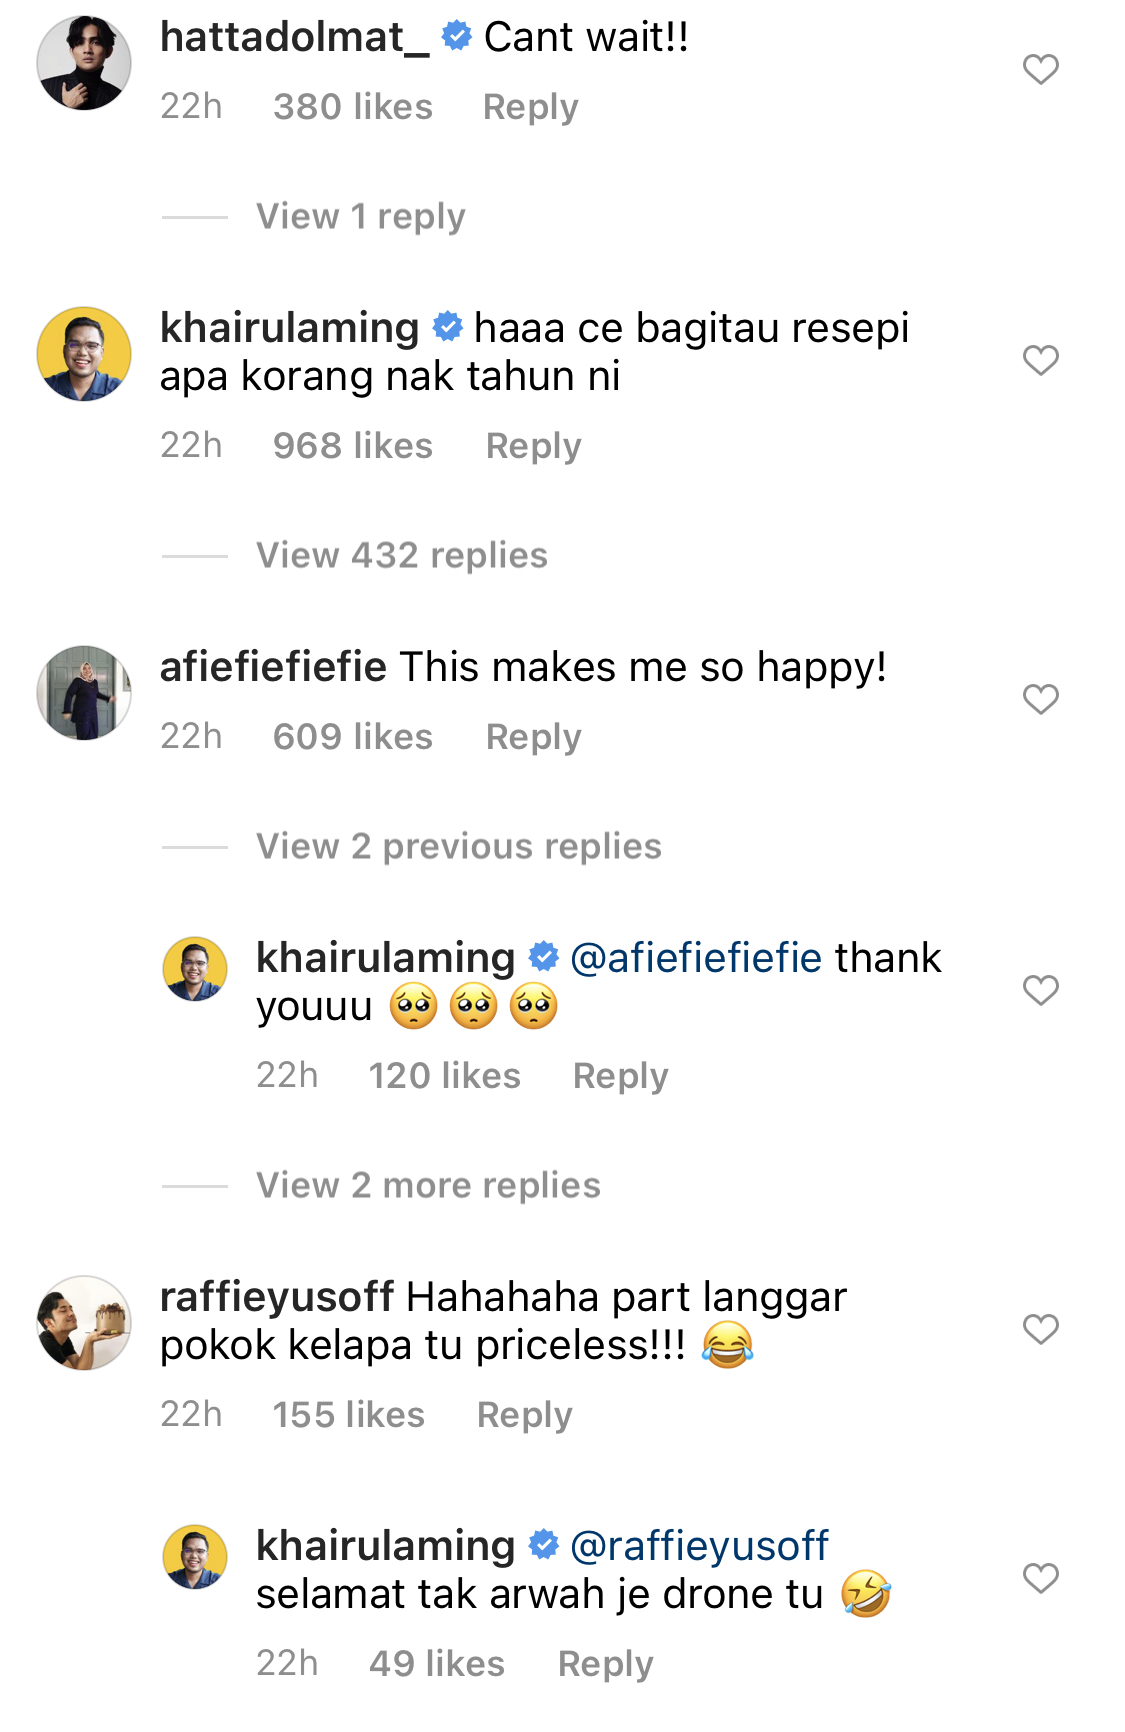Viewport: 1125px width, 1732px height.
Task: Tap heart on afiefiefiefie's comment
Action: (x=1040, y=699)
